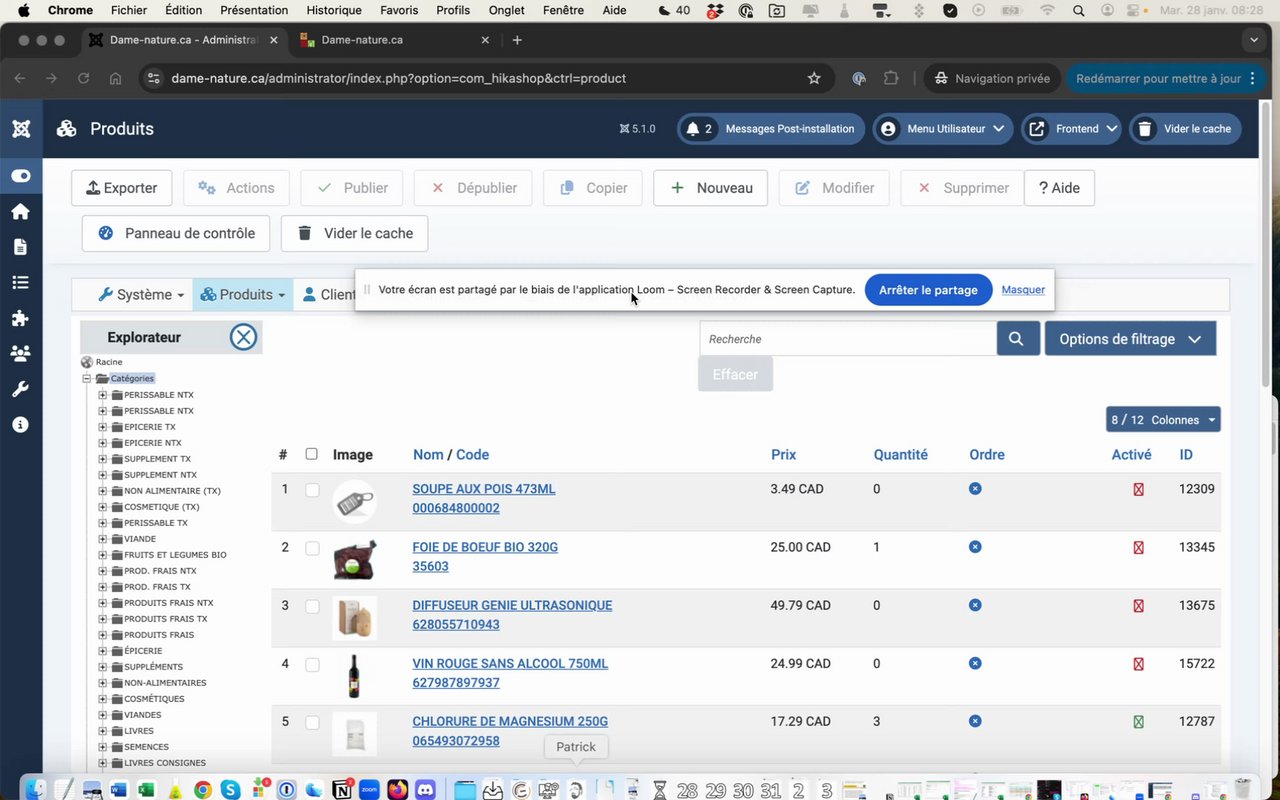Expand the Options de filtrage dropdown

click(x=1130, y=339)
